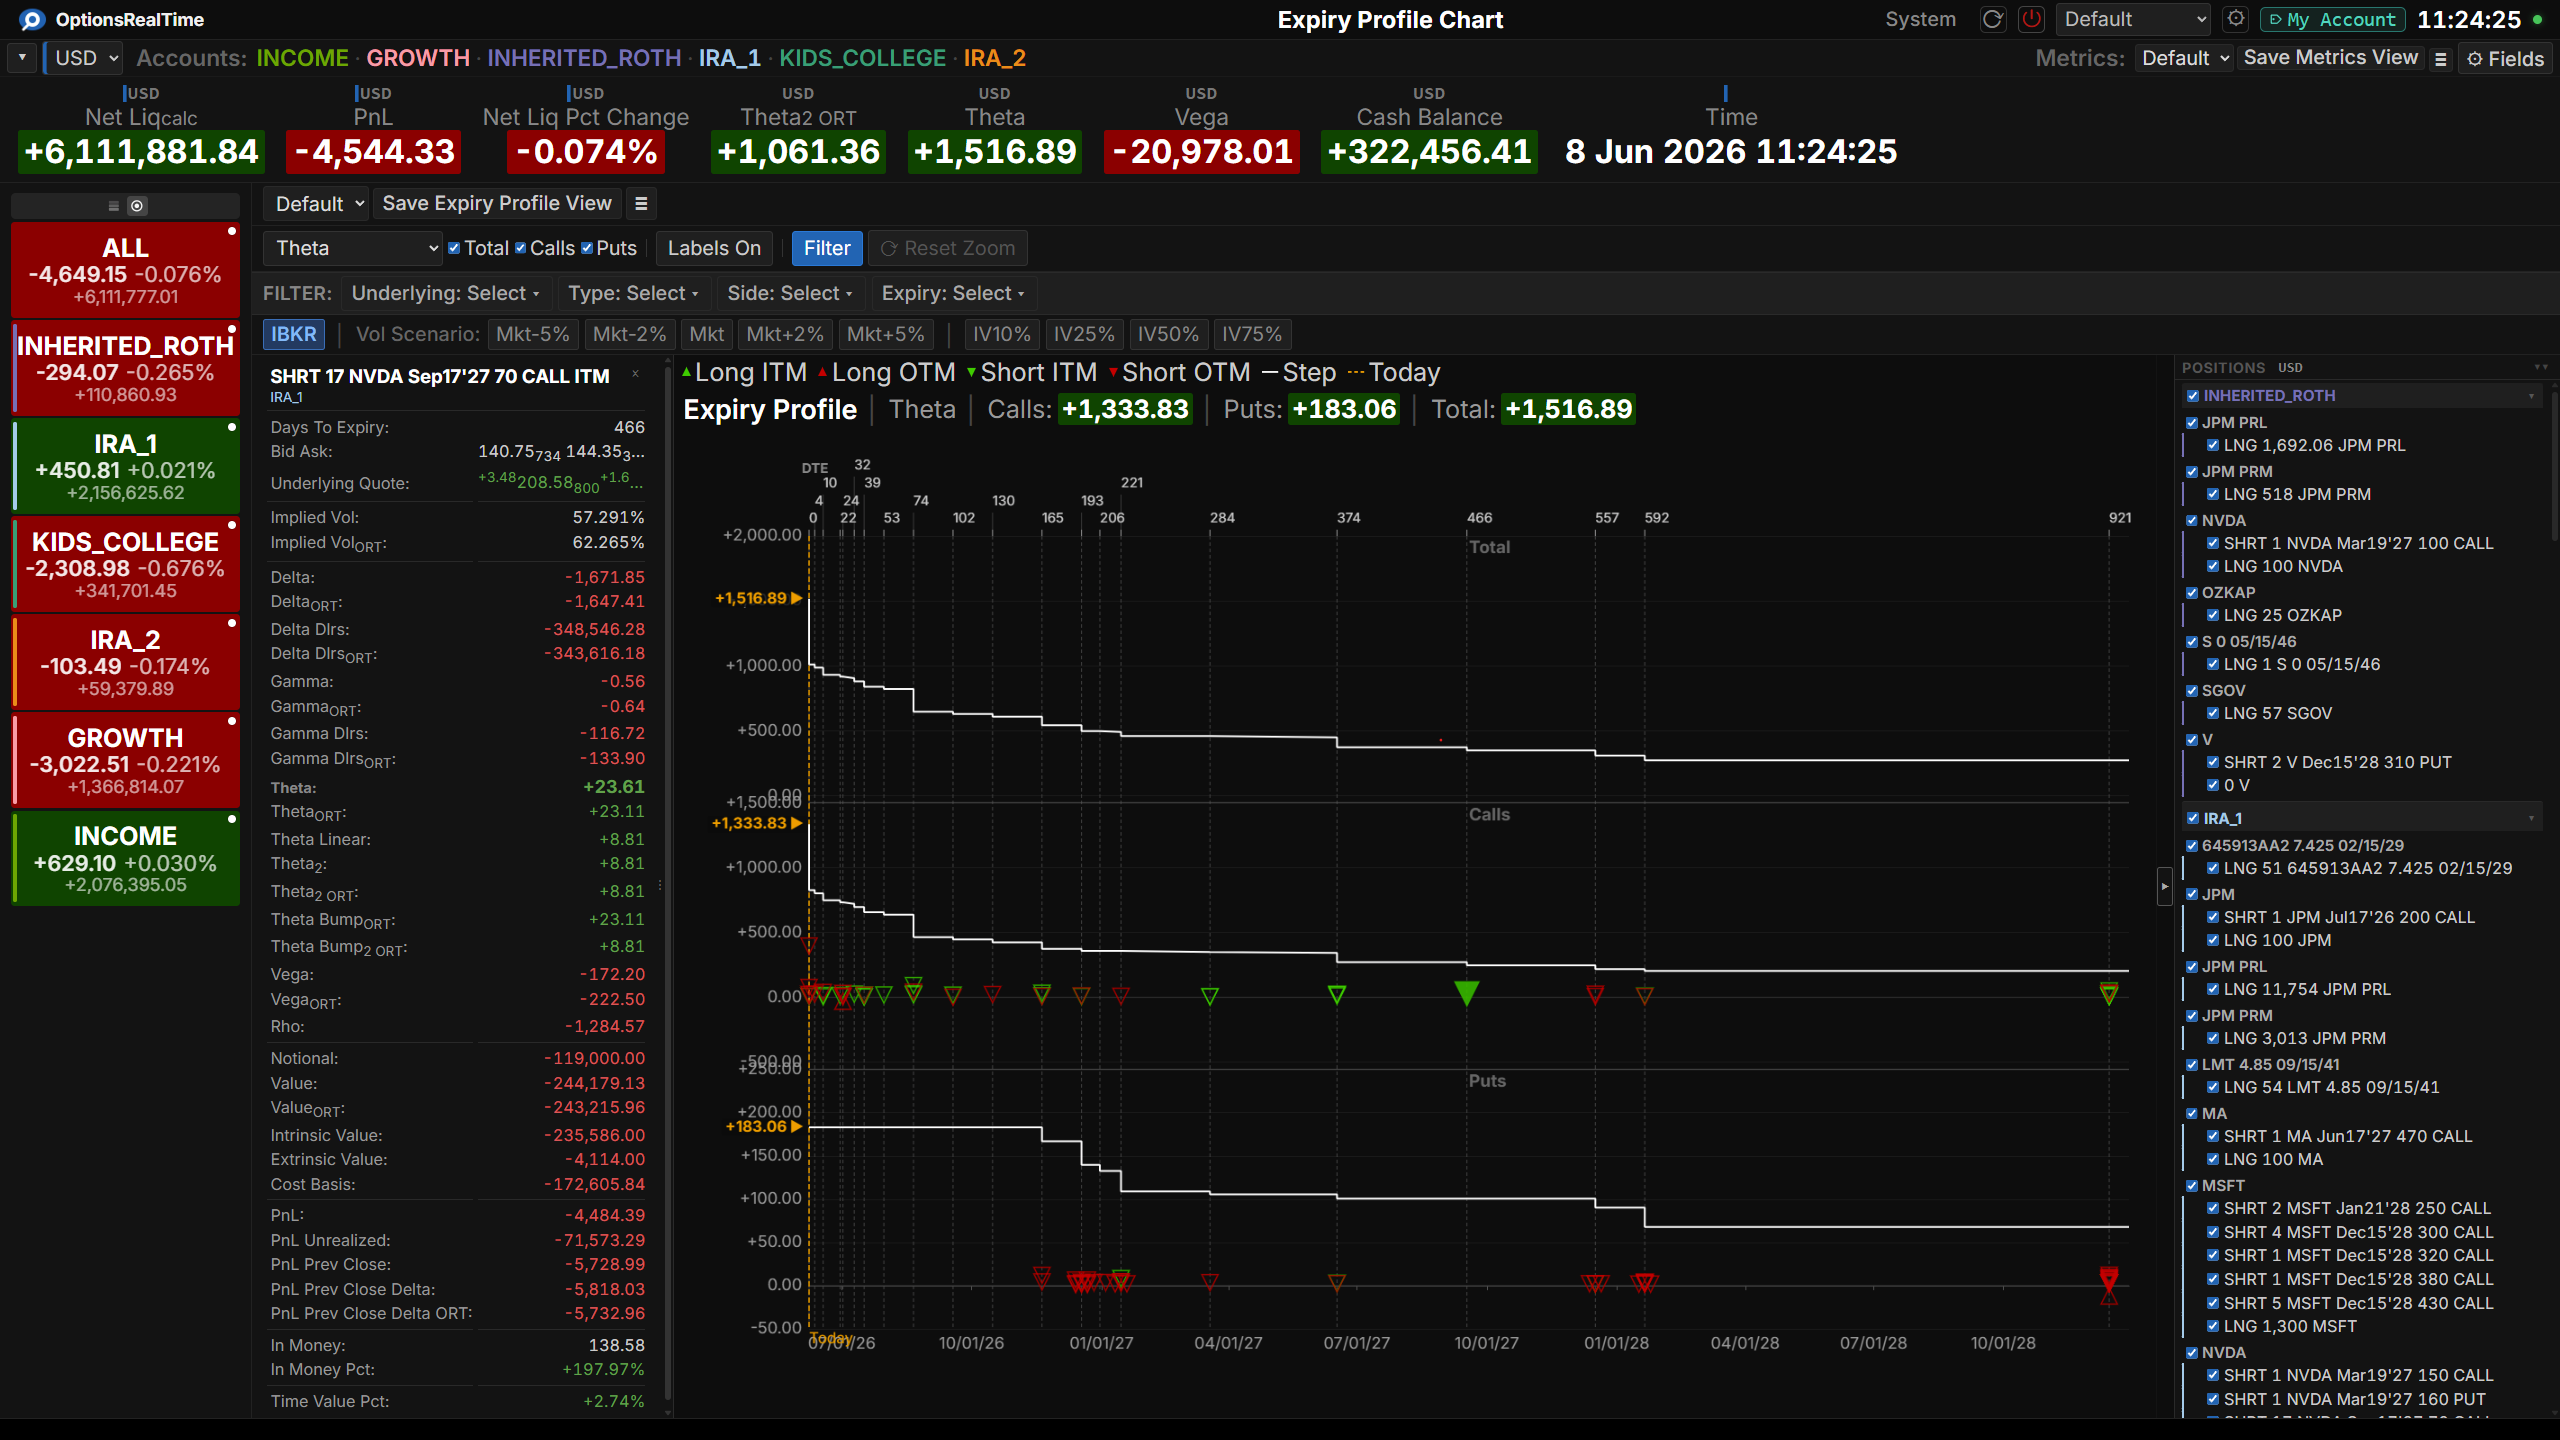Click the KIDS_COLLEGE account tile
This screenshot has width=2560, height=1440.
pyautogui.click(x=125, y=565)
